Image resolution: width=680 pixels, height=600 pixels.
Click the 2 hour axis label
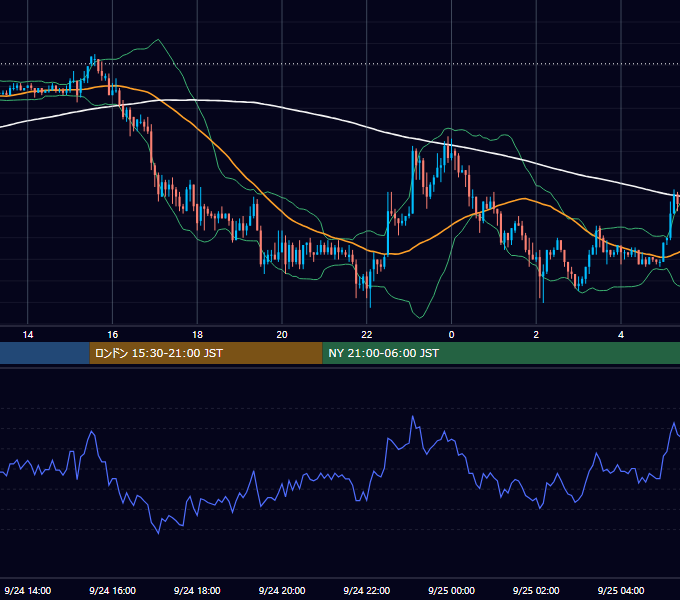(536, 335)
